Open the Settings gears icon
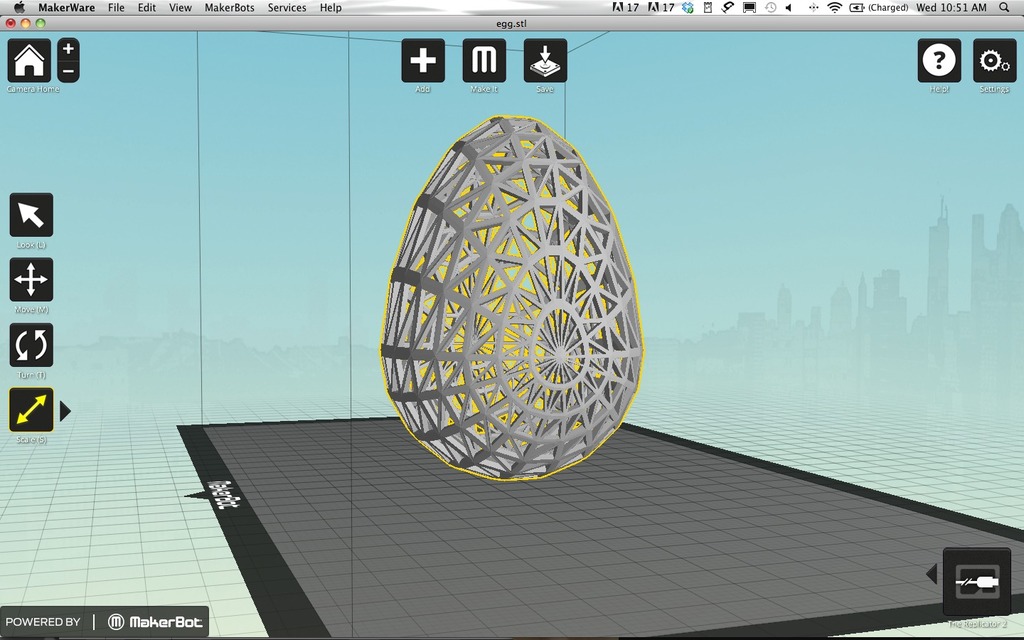Screen dimensions: 1024x640 tap(995, 60)
